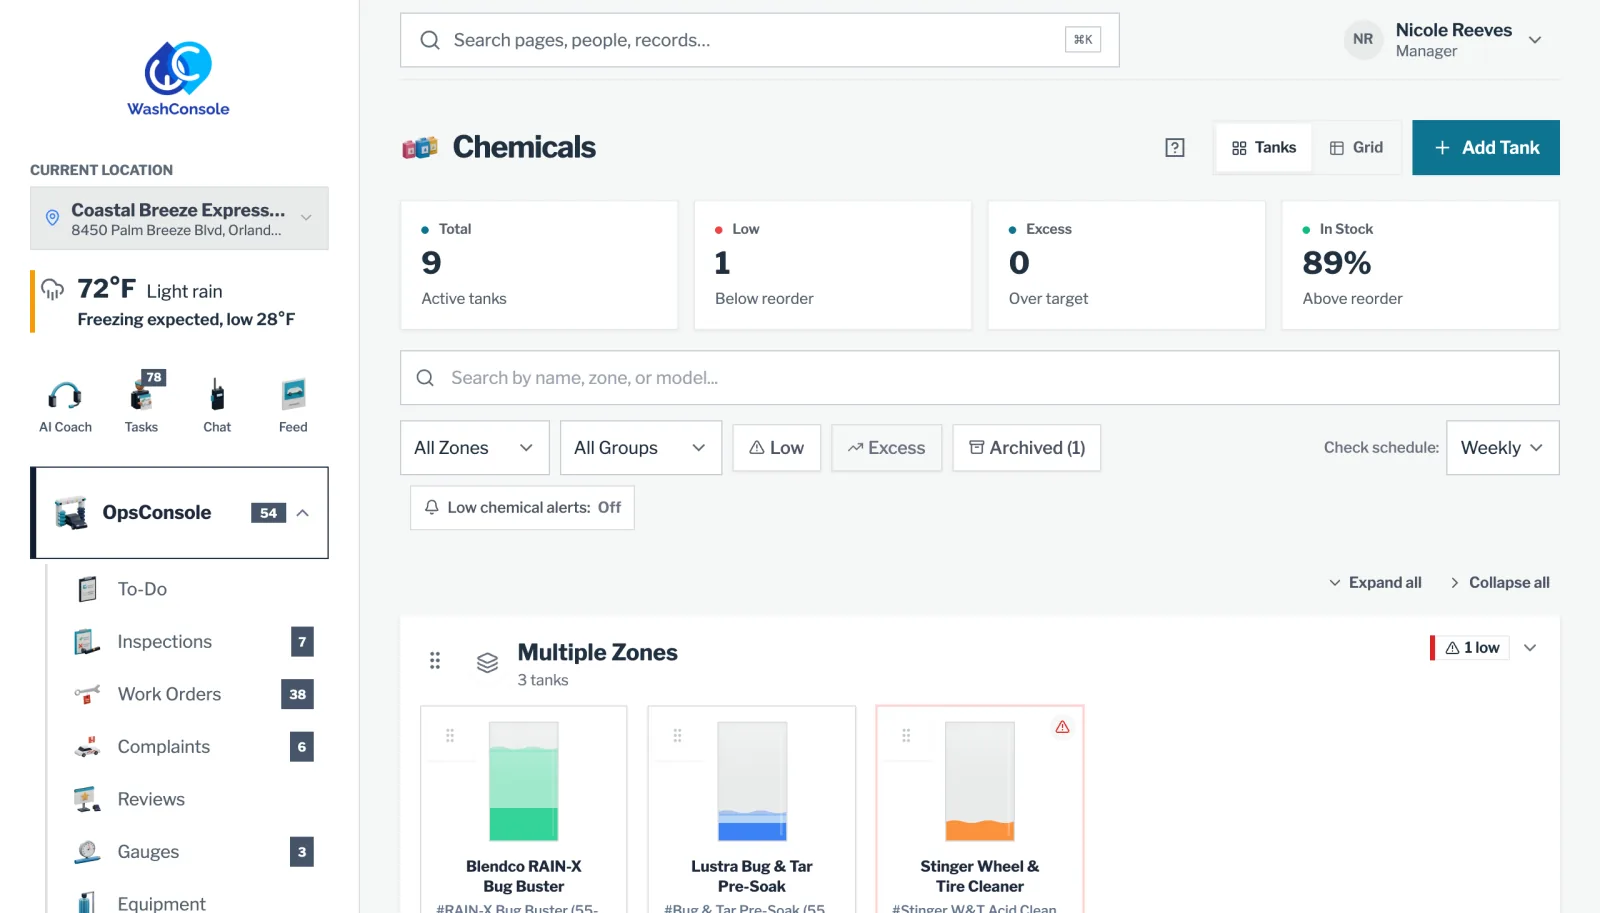Switch to the Tanks view tab

coord(1264,148)
